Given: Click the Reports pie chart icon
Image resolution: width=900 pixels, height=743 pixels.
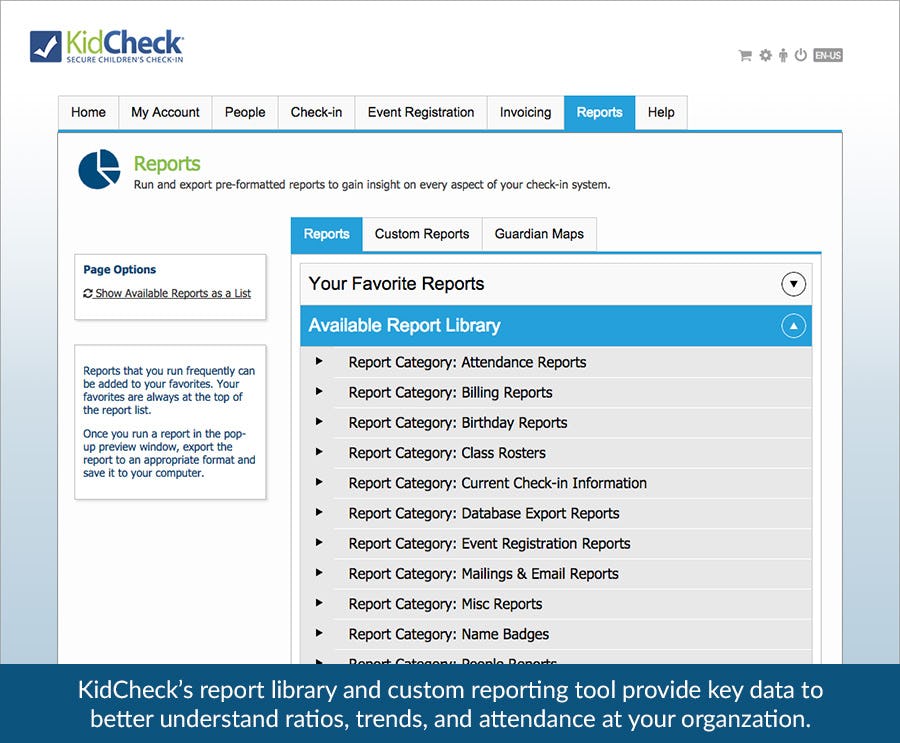Looking at the screenshot, I should click(98, 169).
